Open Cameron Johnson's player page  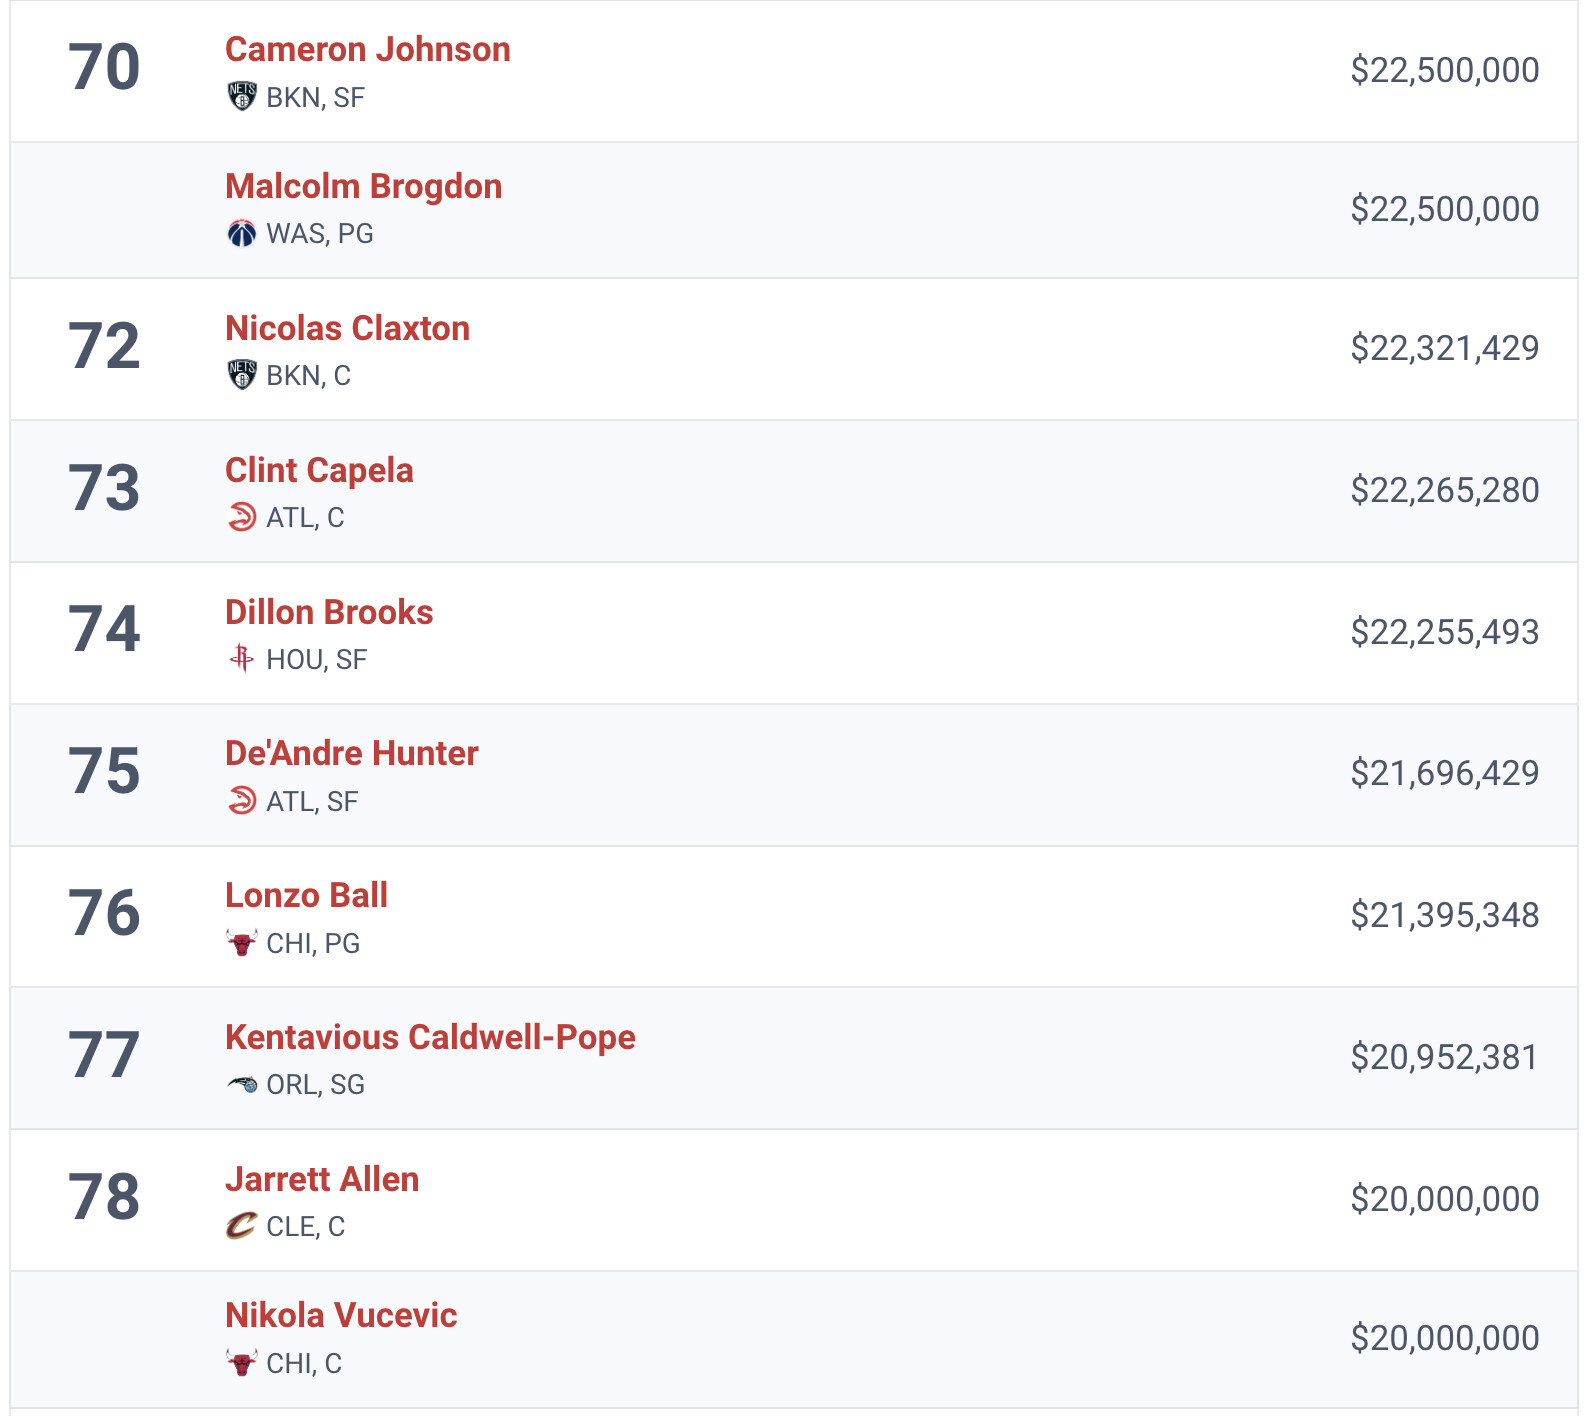[x=367, y=50]
